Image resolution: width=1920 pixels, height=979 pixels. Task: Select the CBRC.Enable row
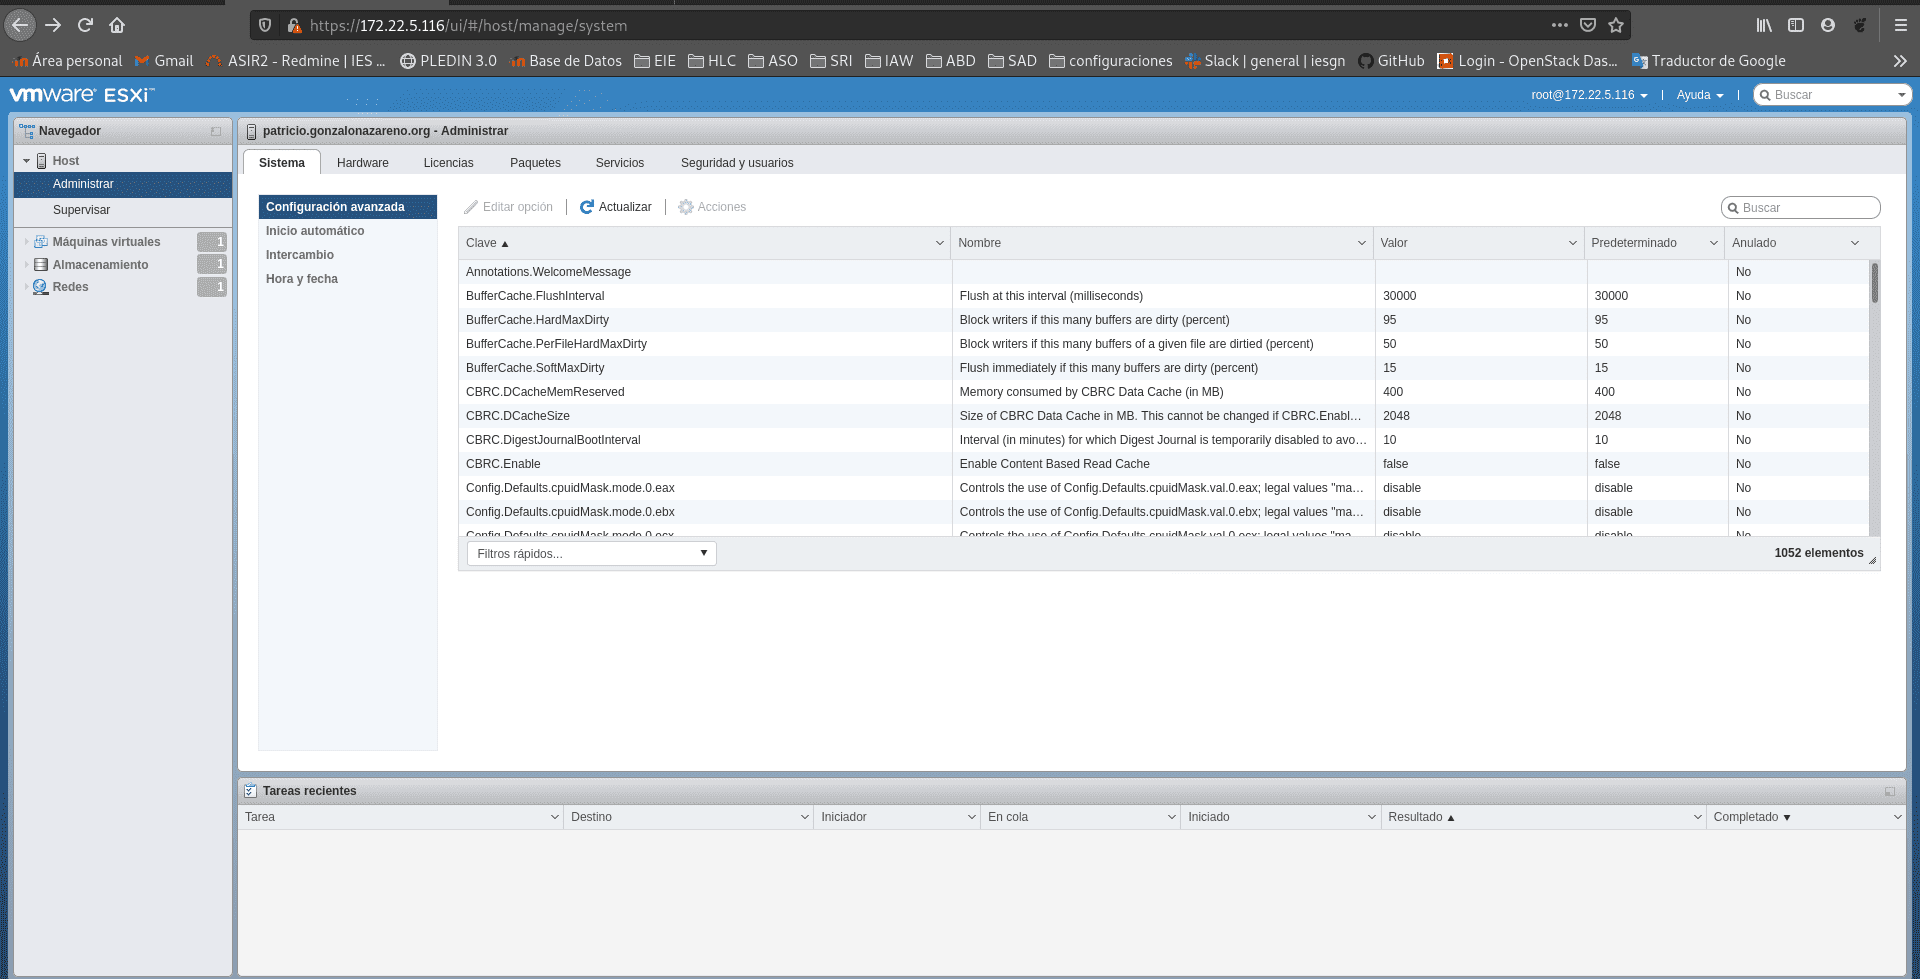[x=1163, y=464]
